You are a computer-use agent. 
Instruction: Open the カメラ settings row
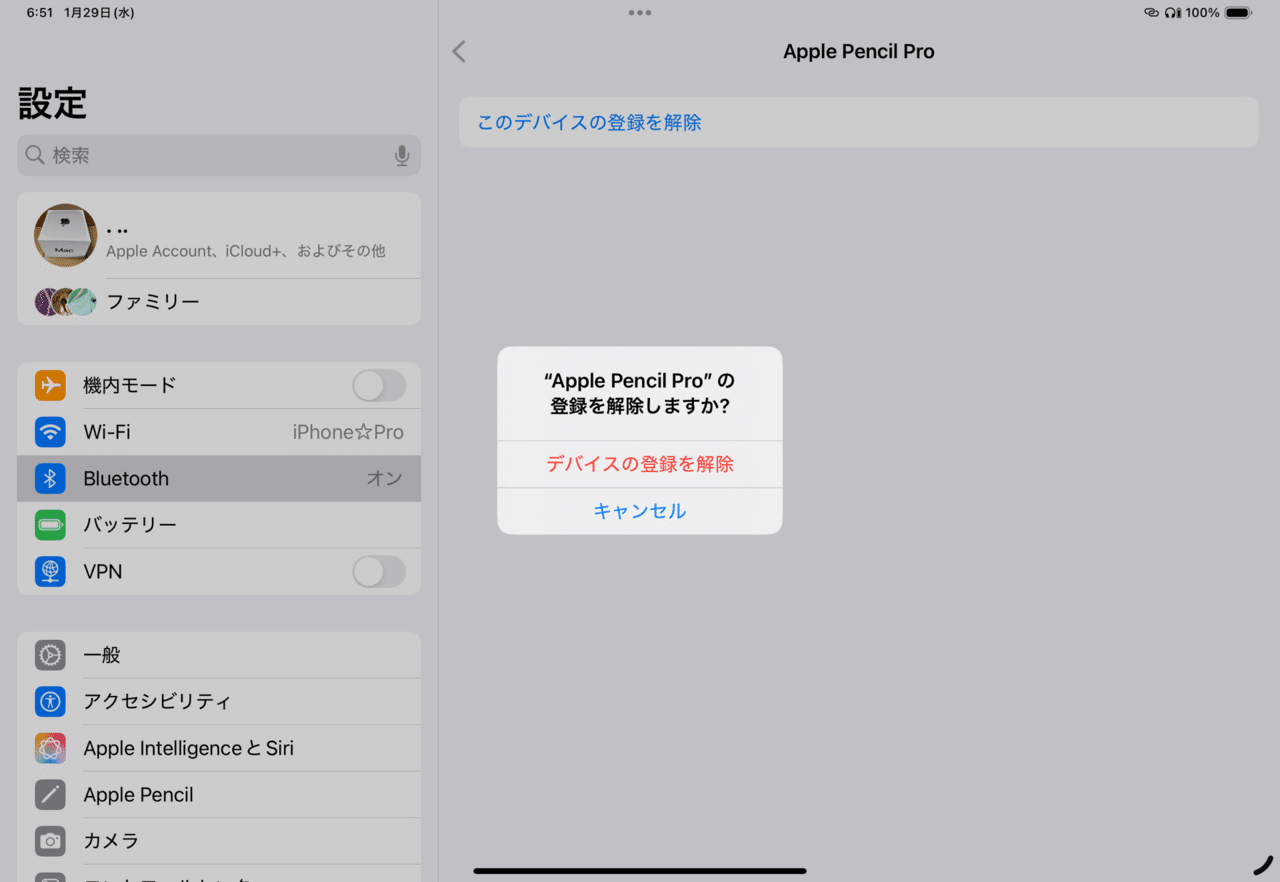(x=219, y=841)
